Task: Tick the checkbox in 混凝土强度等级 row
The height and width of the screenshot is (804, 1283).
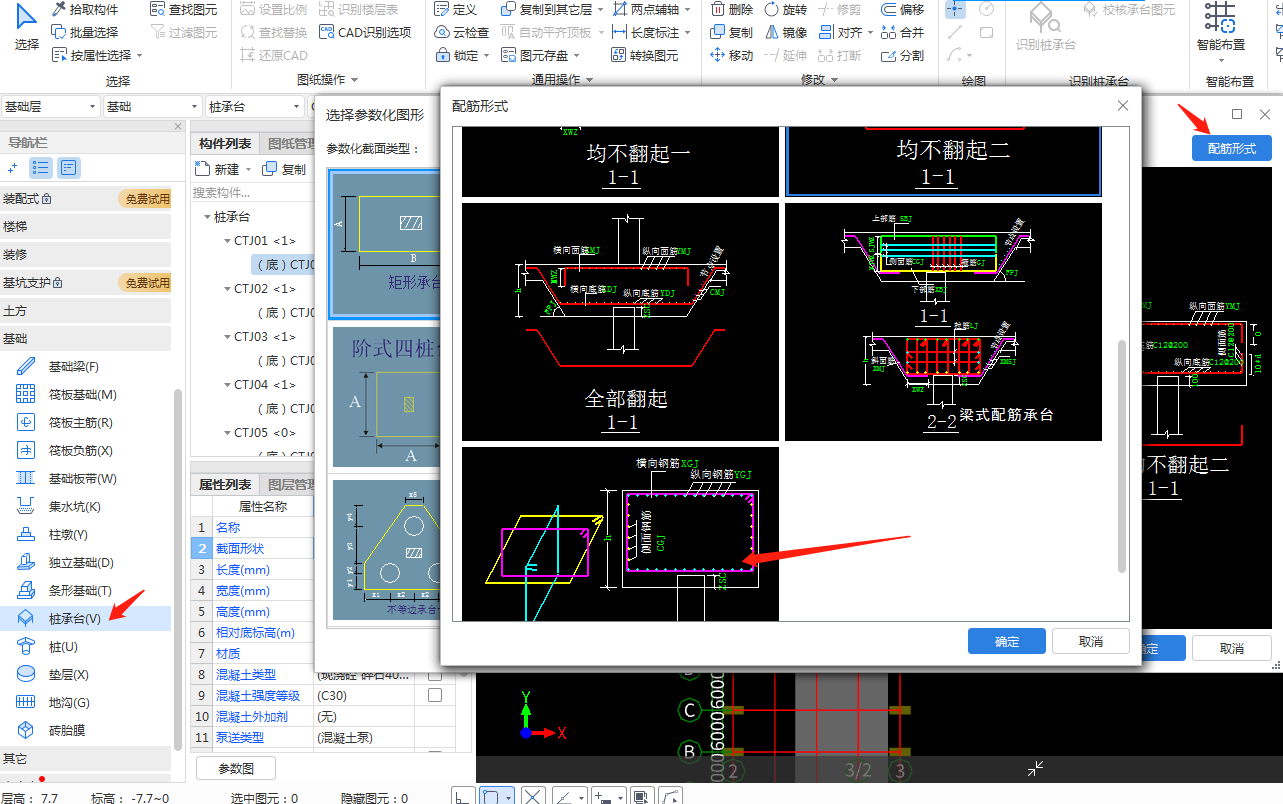Action: click(x=435, y=696)
